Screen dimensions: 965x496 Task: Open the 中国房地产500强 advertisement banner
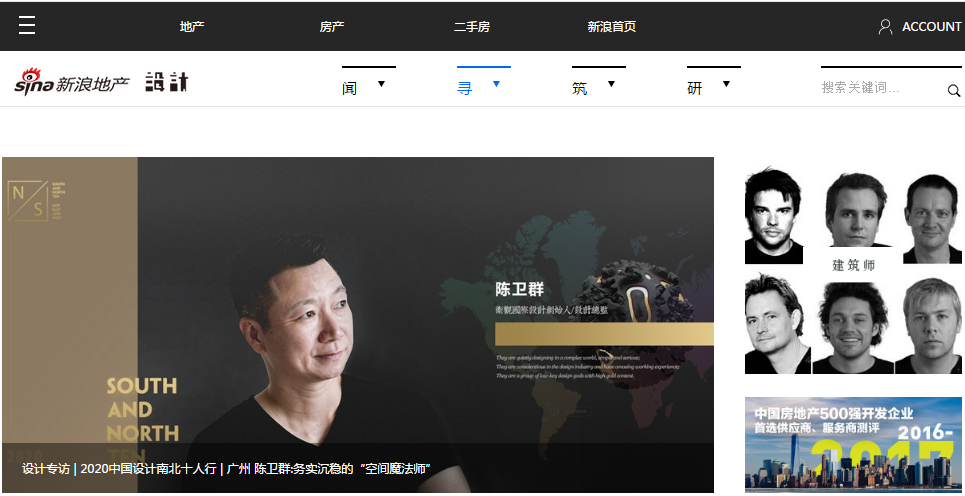[x=853, y=445]
